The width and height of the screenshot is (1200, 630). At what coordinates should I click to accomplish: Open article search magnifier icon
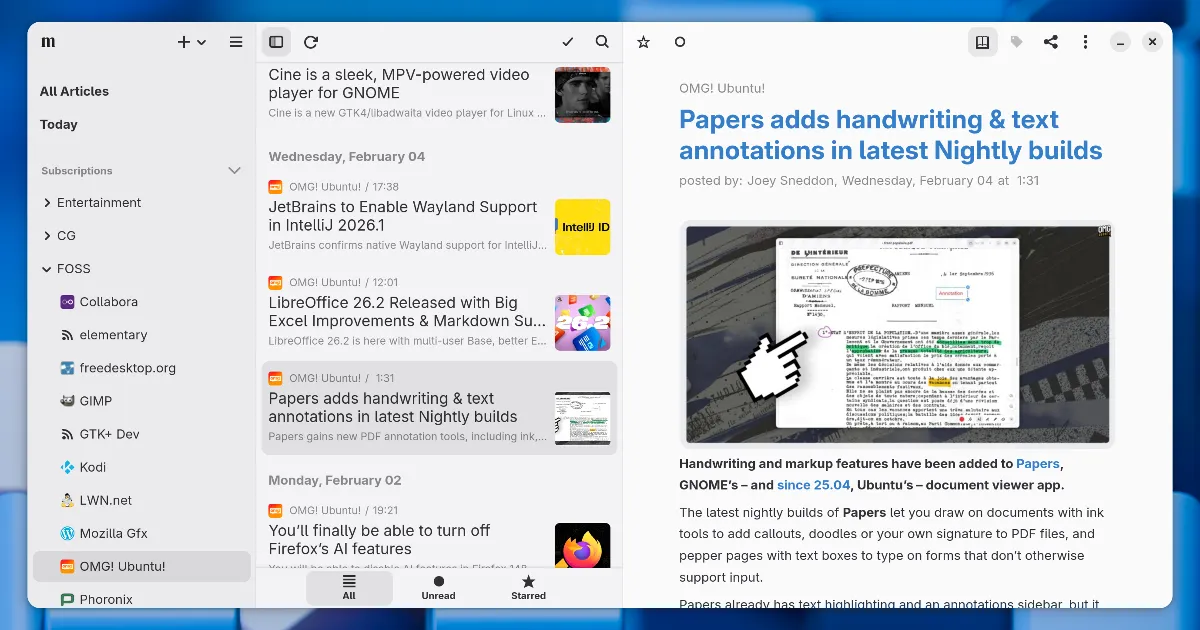tap(602, 42)
